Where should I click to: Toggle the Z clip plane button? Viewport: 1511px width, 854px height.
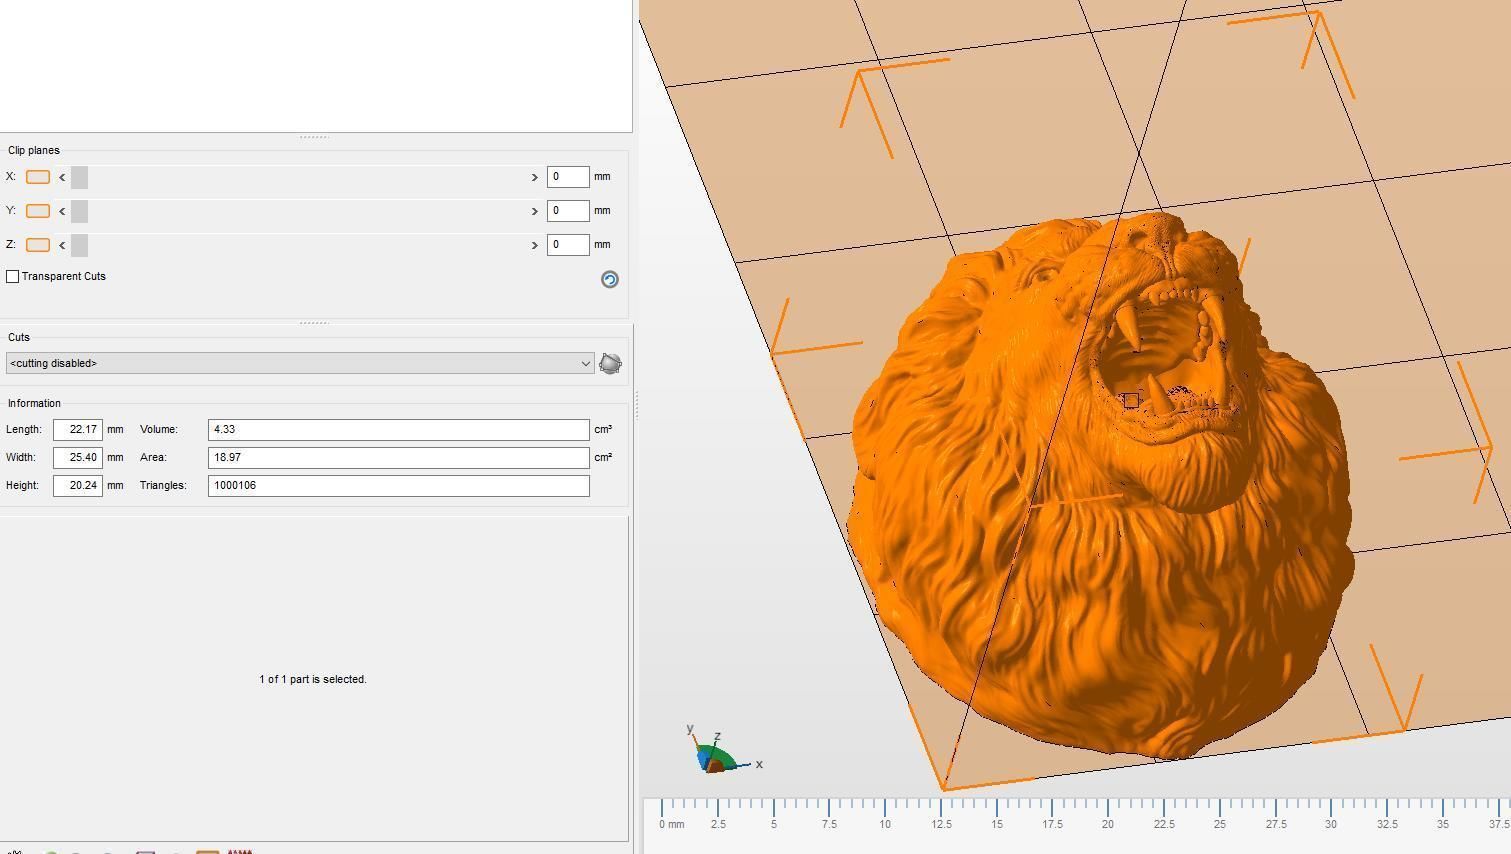pyautogui.click(x=38, y=245)
